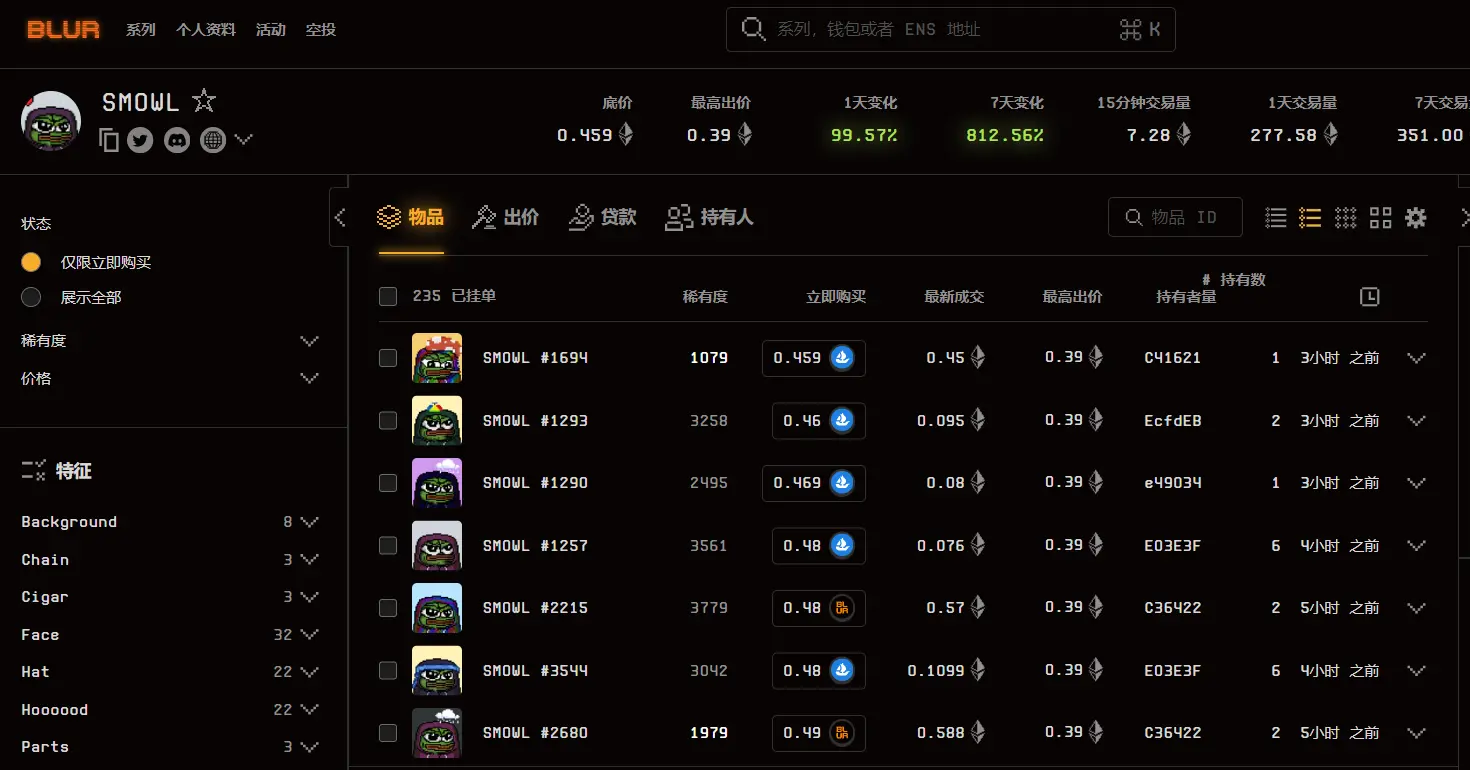Check the checkbox for SMOWL #1694
Image resolution: width=1470 pixels, height=770 pixels.
pos(387,357)
